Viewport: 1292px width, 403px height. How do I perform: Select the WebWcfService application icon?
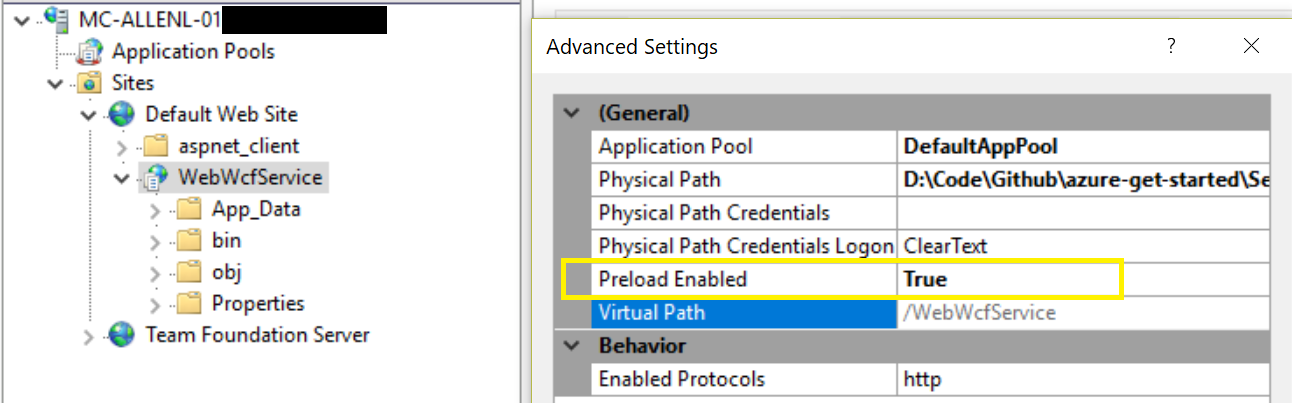tap(156, 178)
